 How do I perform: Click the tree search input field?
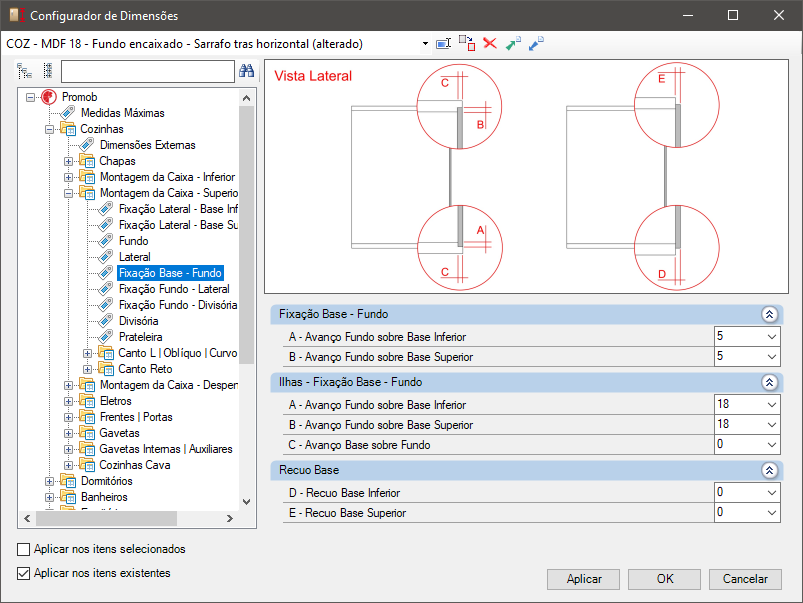click(147, 71)
